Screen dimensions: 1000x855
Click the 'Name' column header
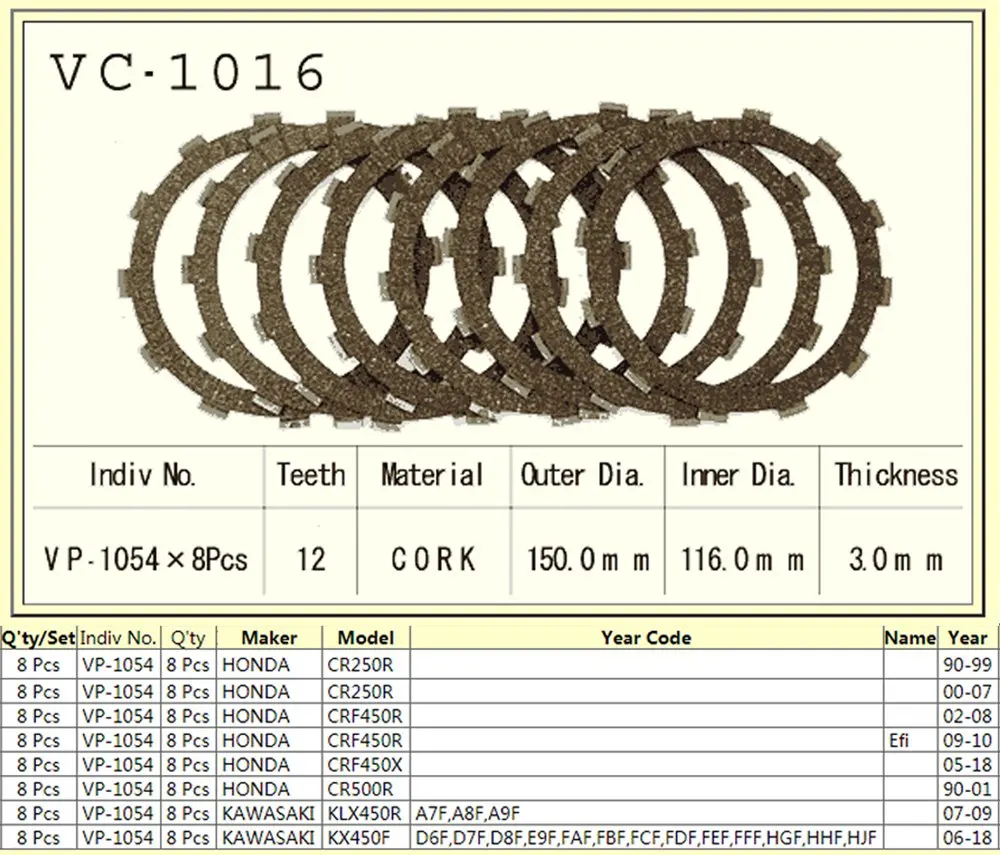(910, 638)
